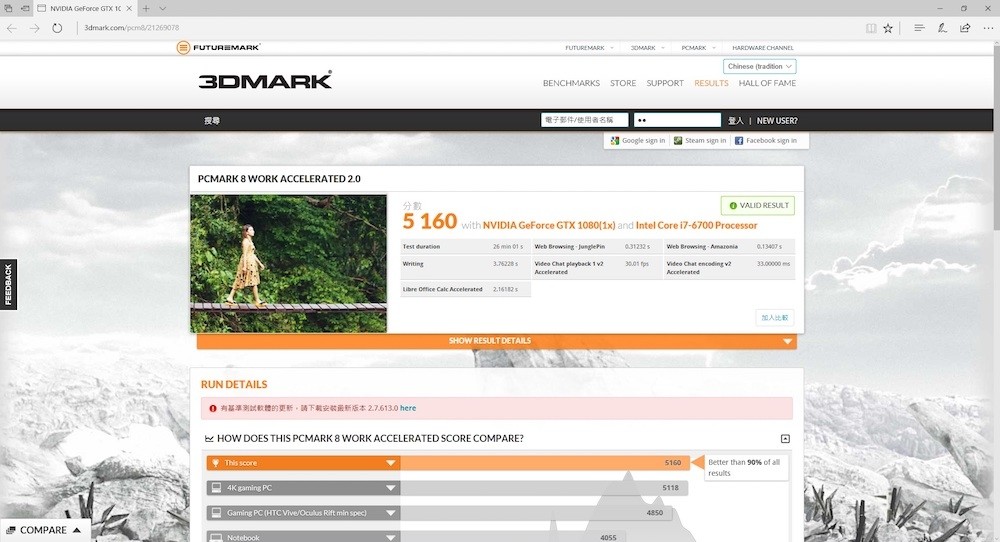The width and height of the screenshot is (1000, 542).
Task: Add page to favorites star icon
Action: 888,28
